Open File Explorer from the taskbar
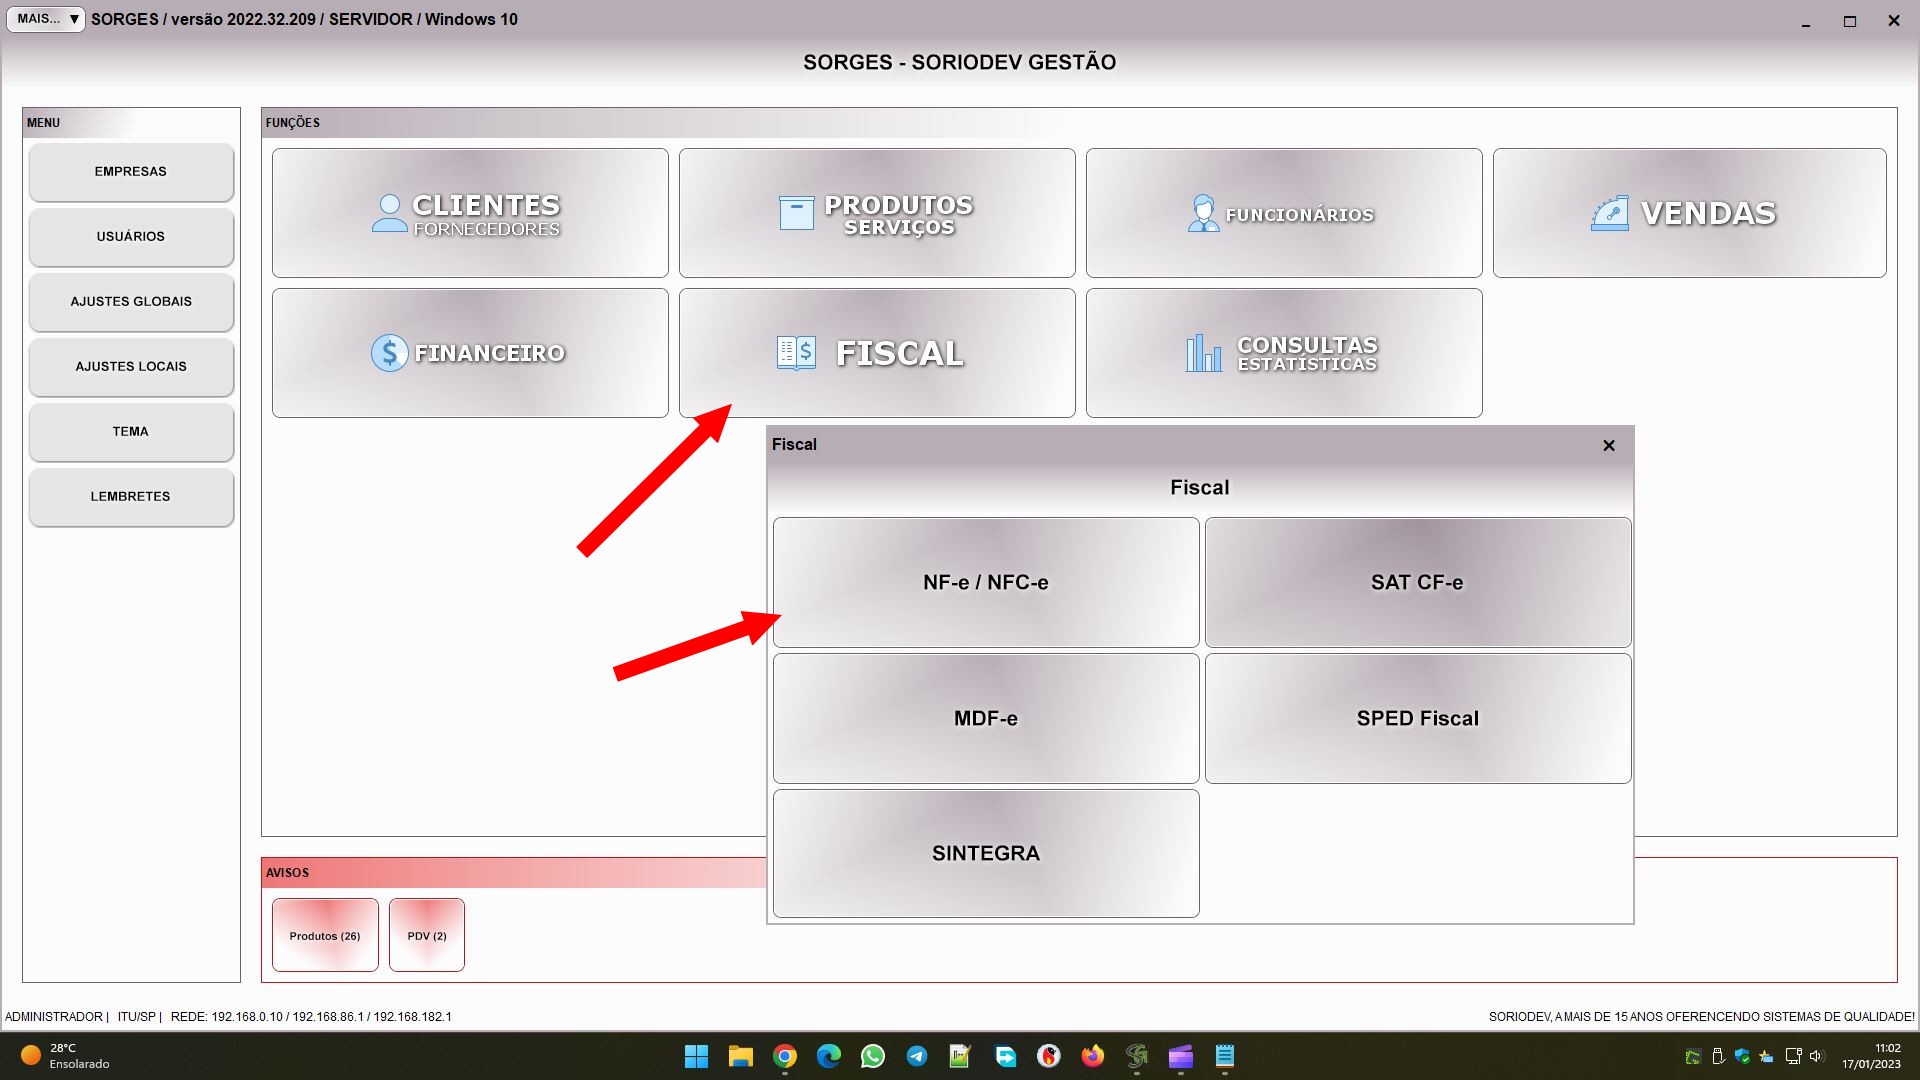 [x=741, y=1056]
